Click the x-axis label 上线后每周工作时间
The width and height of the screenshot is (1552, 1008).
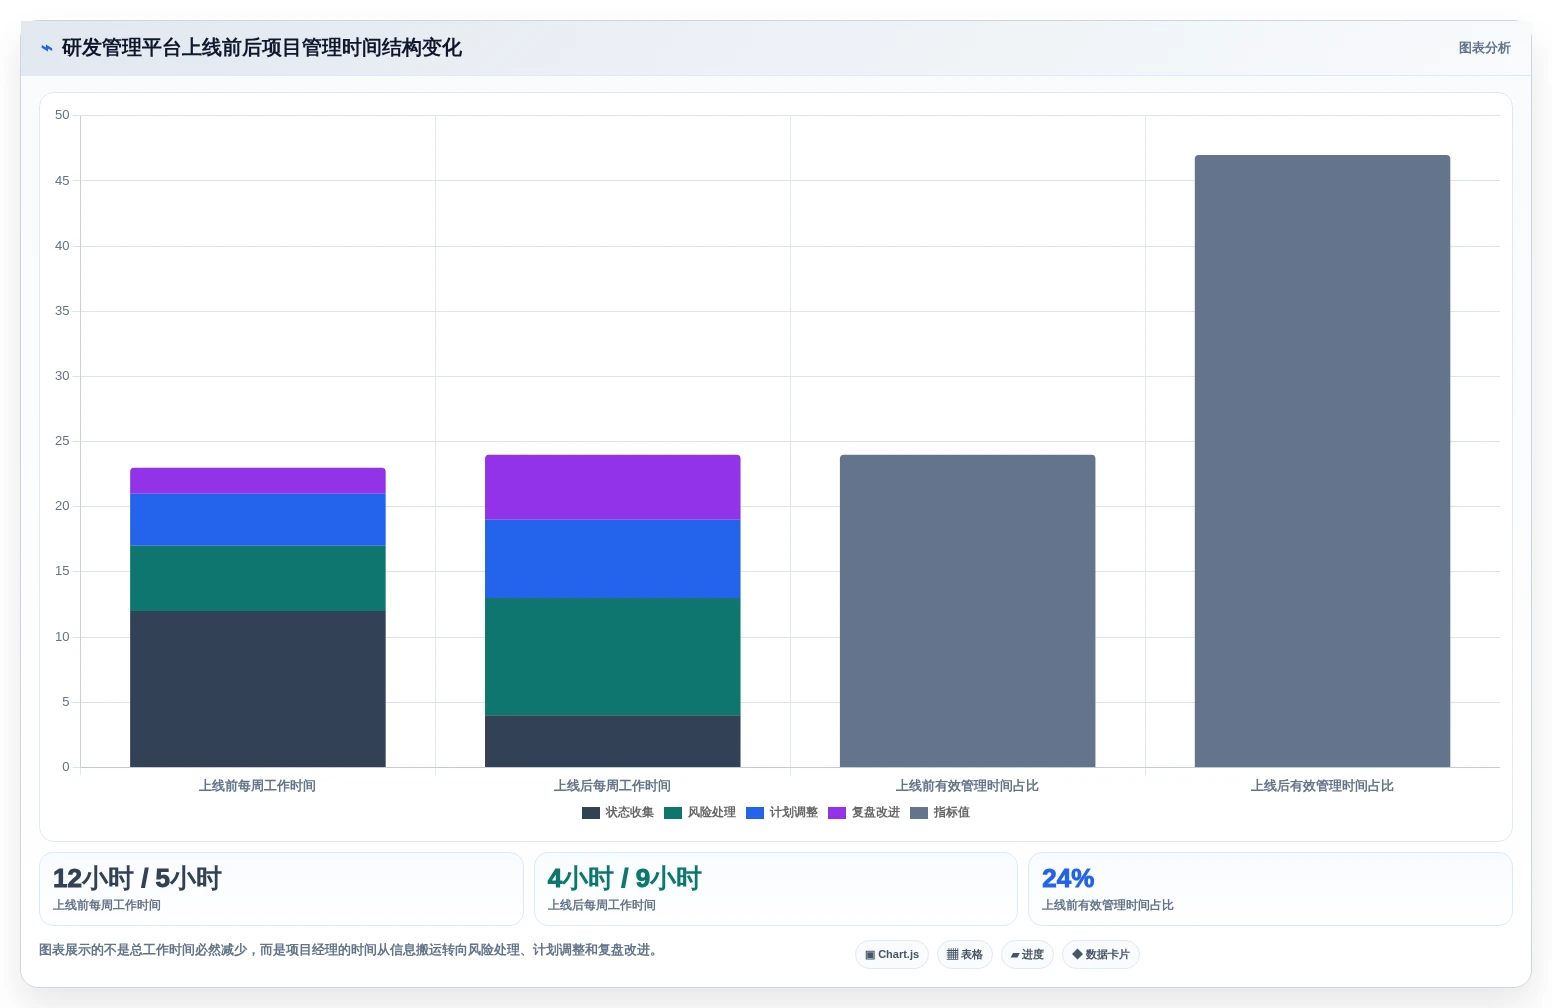(613, 786)
